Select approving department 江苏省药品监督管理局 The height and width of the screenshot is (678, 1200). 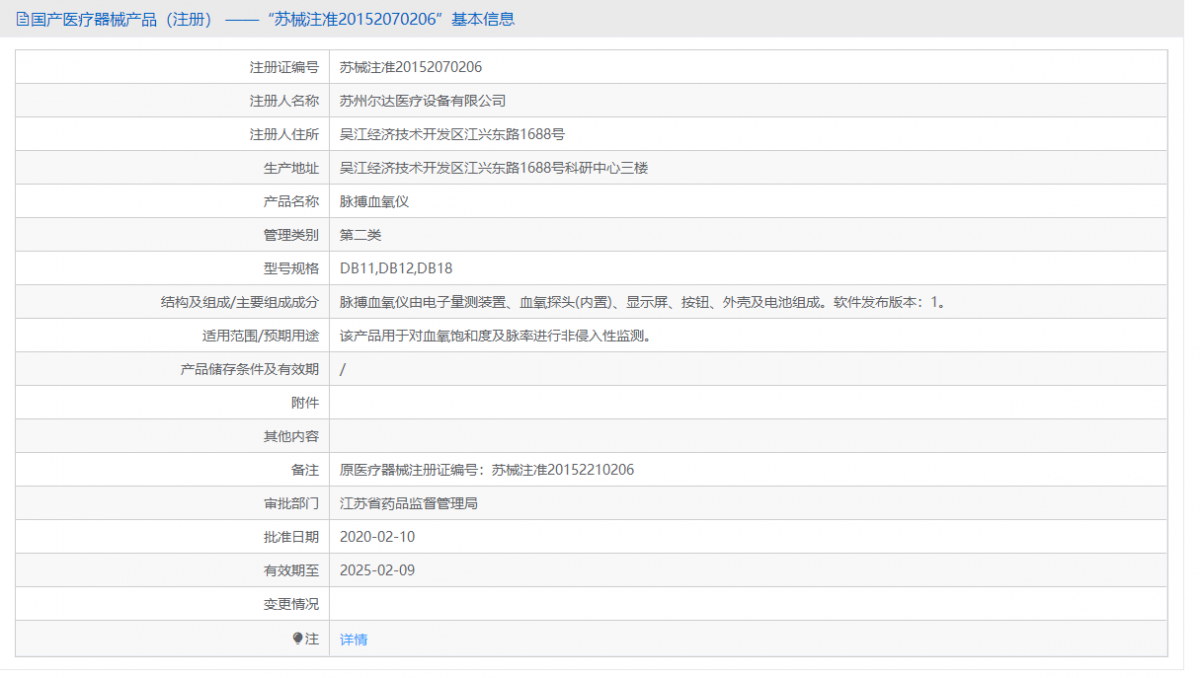(x=409, y=503)
